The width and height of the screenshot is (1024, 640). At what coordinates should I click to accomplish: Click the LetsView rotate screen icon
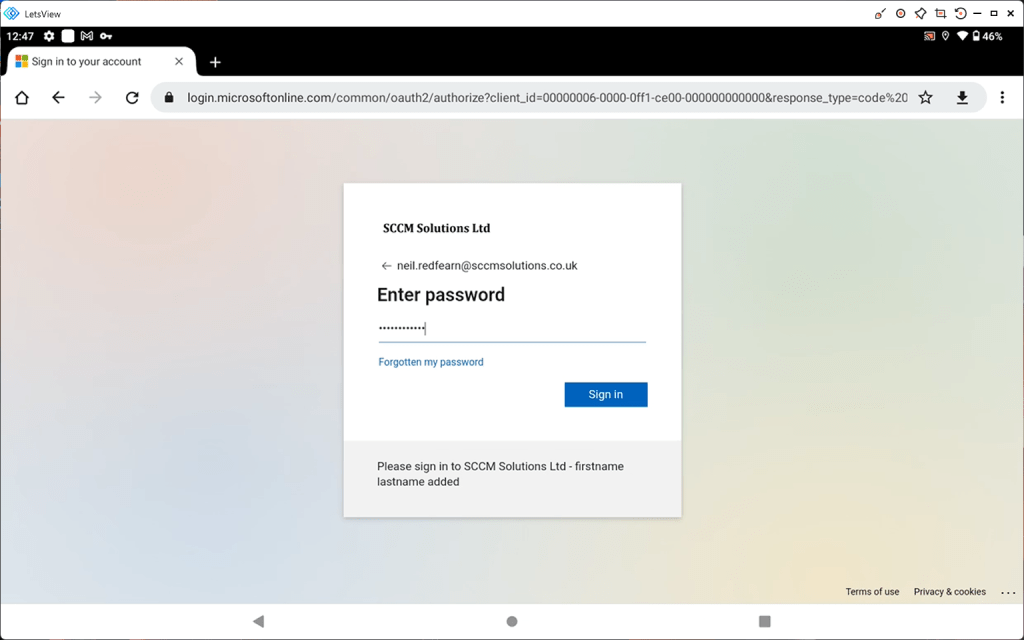click(x=960, y=13)
